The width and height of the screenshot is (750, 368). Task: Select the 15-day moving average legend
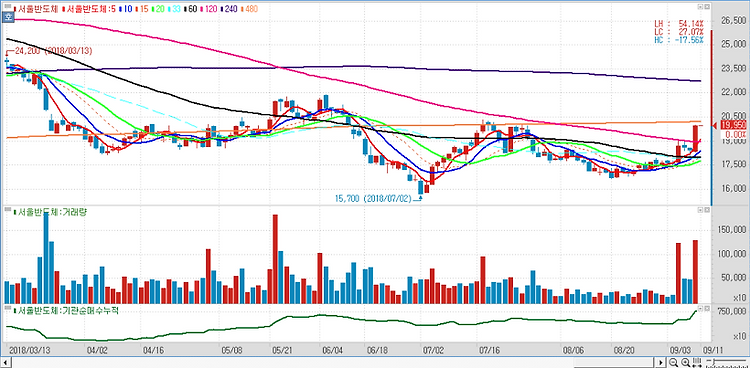pyautogui.click(x=143, y=9)
